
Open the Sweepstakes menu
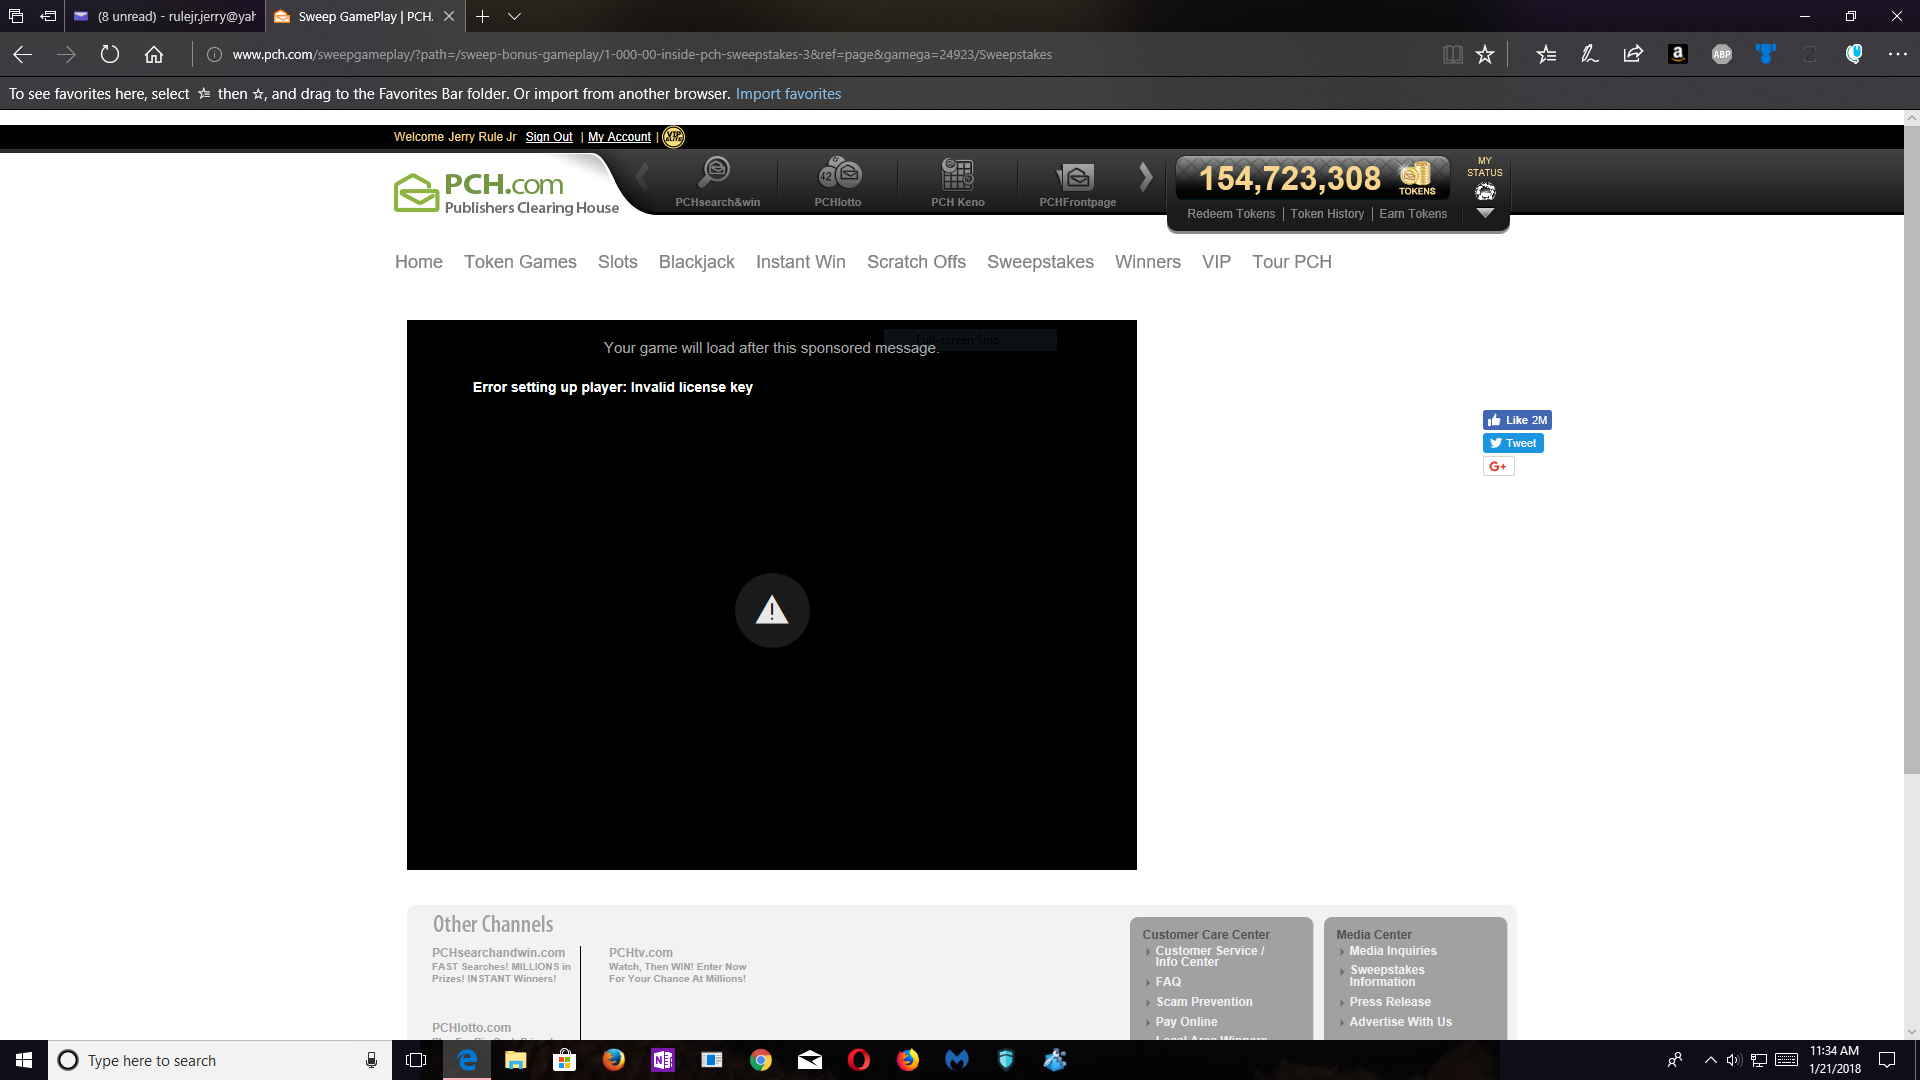click(x=1040, y=262)
